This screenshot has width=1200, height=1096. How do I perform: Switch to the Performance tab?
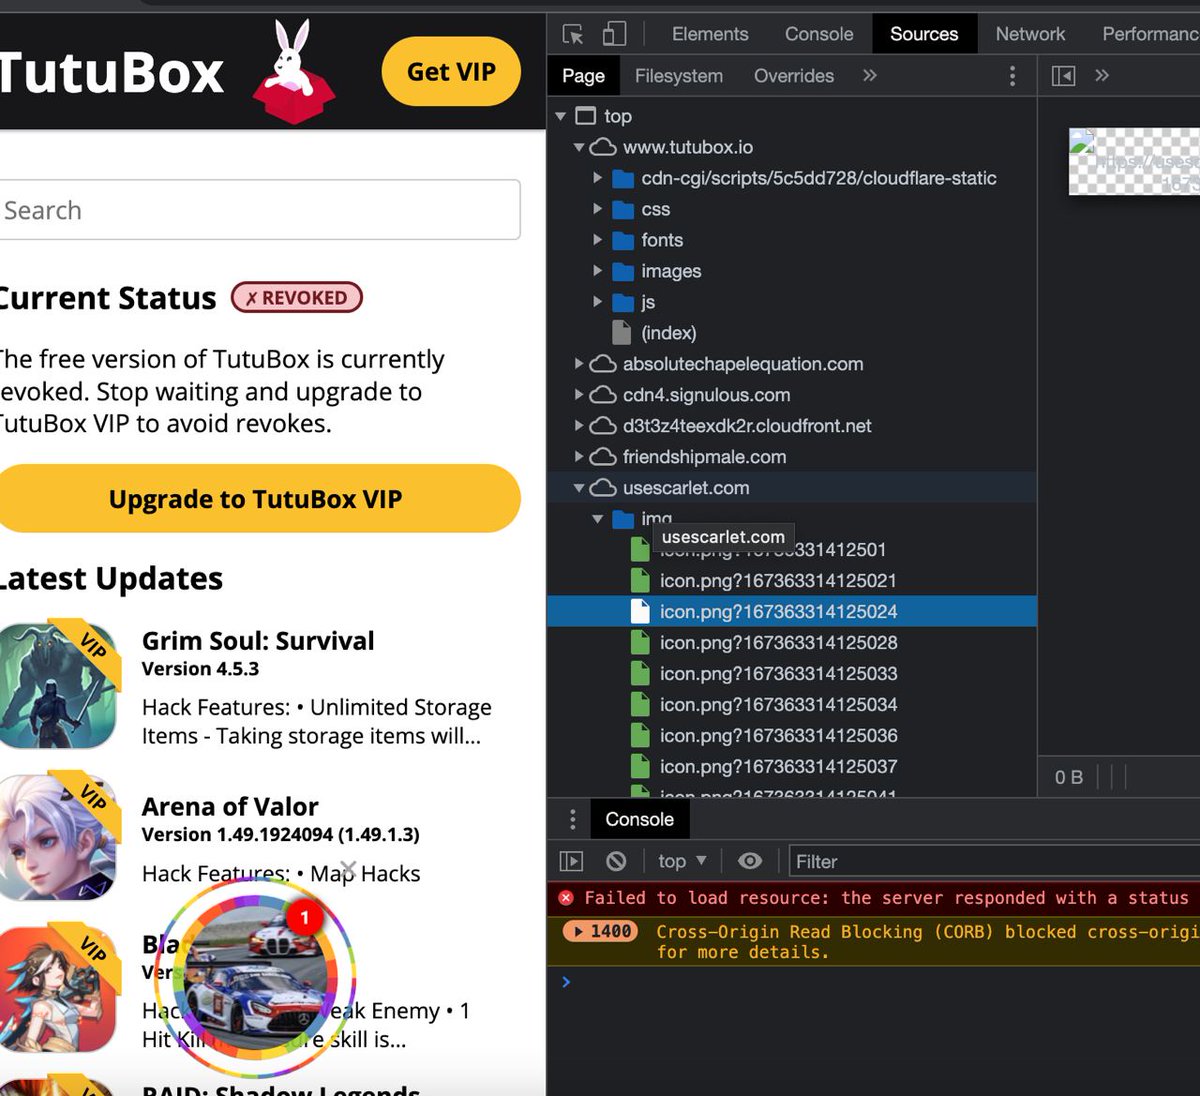[1150, 34]
